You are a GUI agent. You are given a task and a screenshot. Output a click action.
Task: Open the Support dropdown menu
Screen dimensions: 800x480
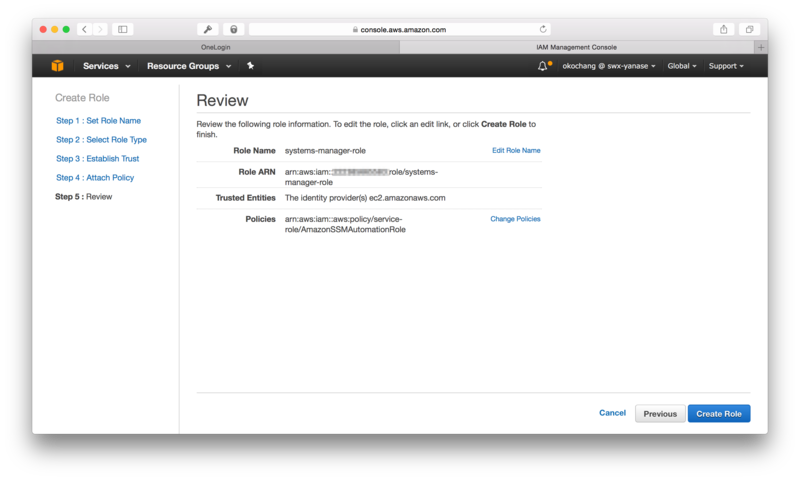pyautogui.click(x=726, y=66)
